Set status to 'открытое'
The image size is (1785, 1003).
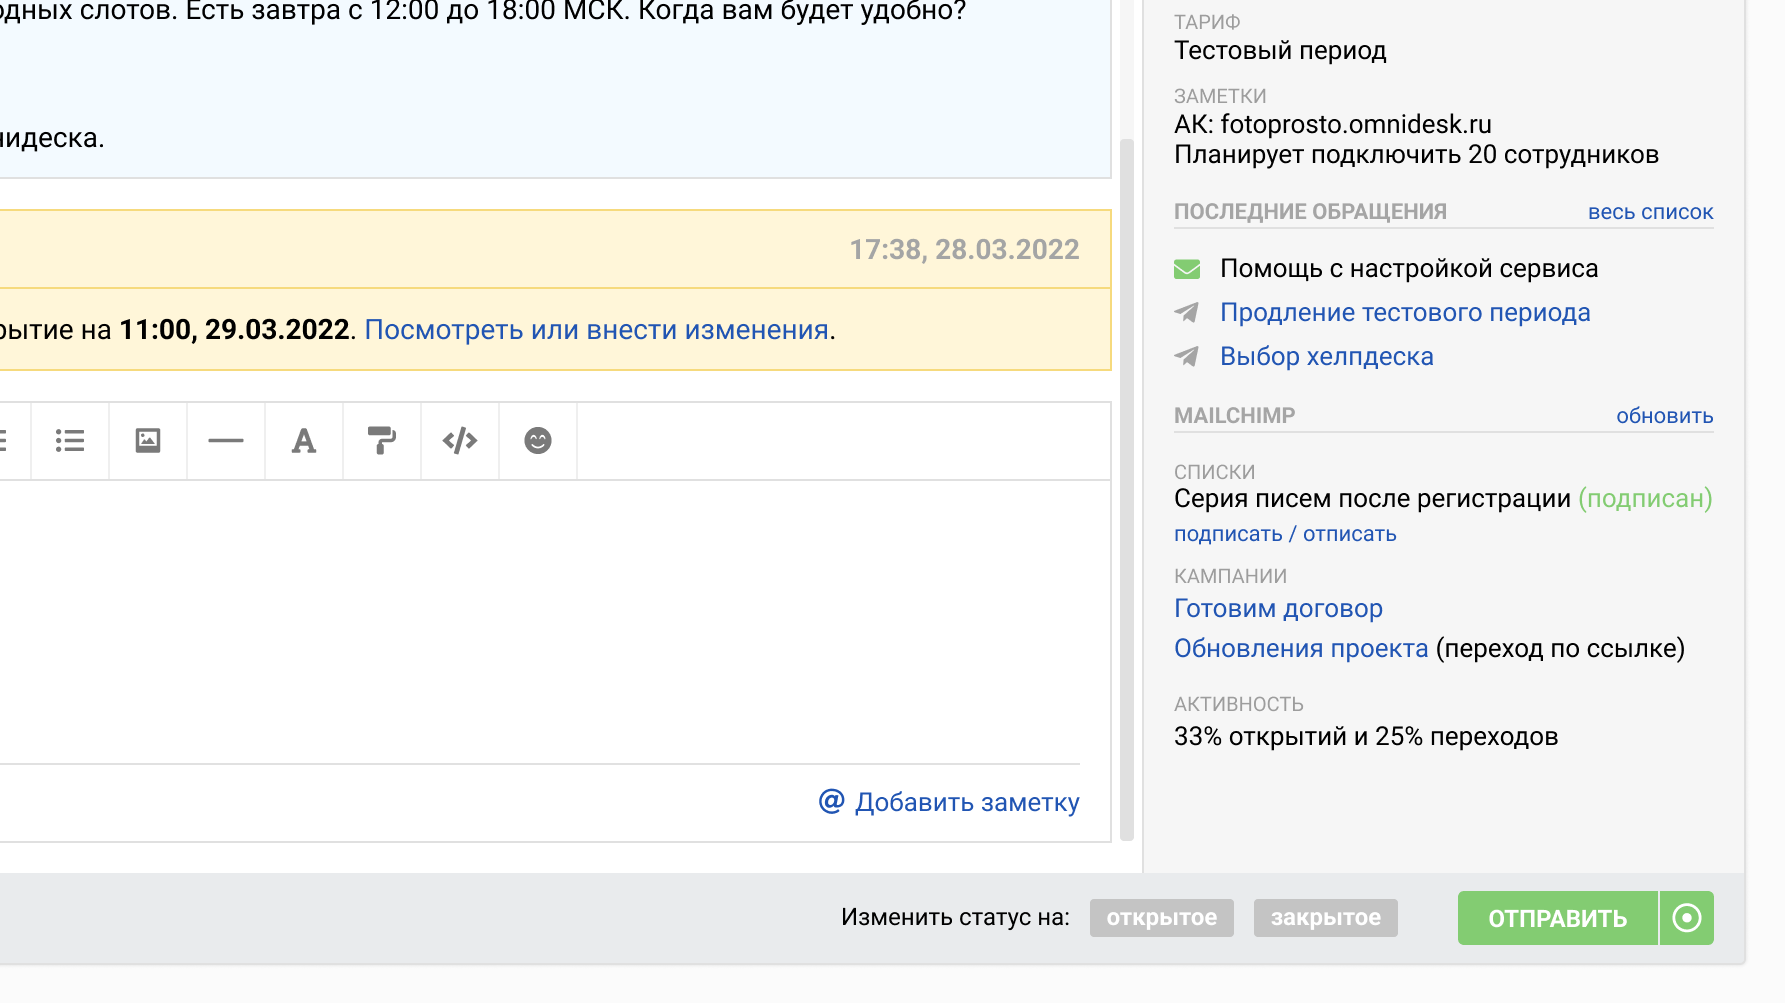tap(1161, 917)
